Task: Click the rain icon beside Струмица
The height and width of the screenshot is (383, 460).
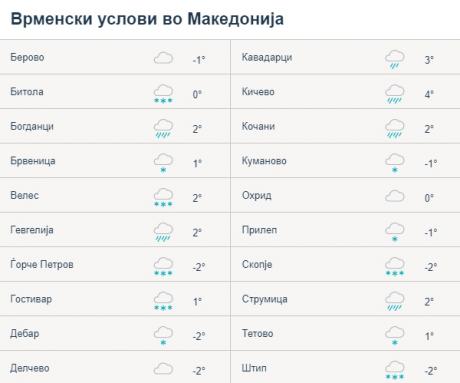Action: click(x=395, y=301)
